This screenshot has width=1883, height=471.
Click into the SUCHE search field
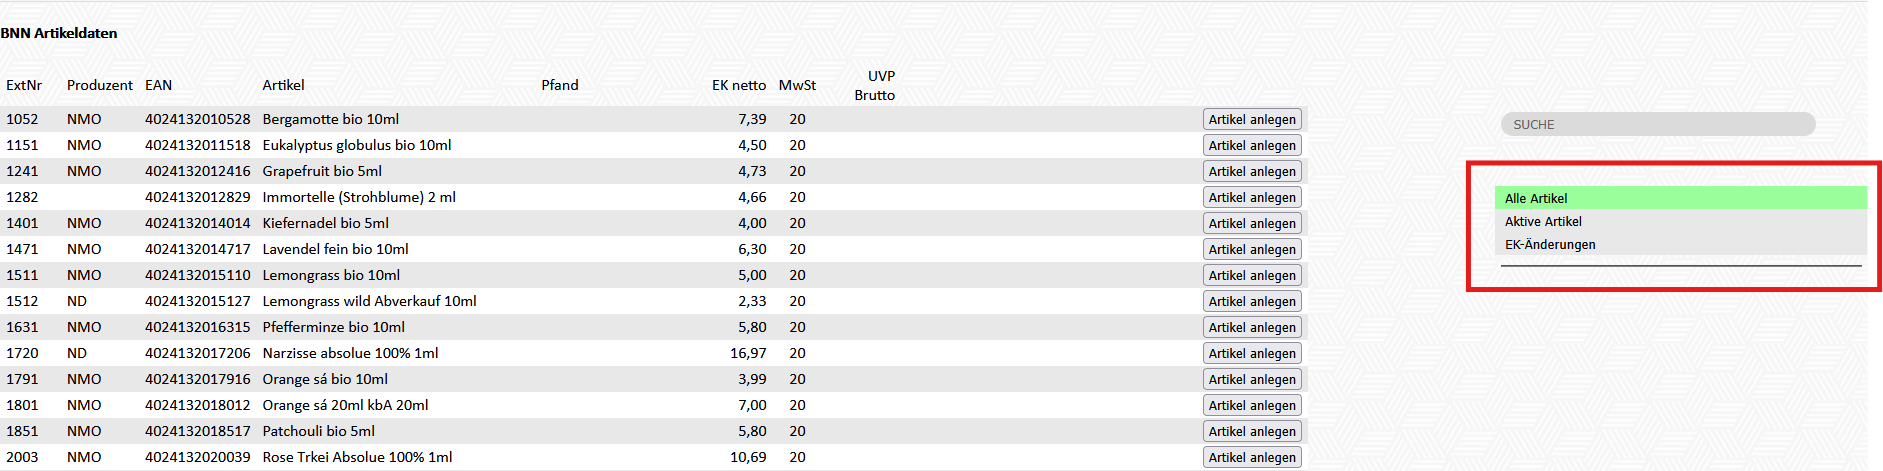coord(1657,124)
